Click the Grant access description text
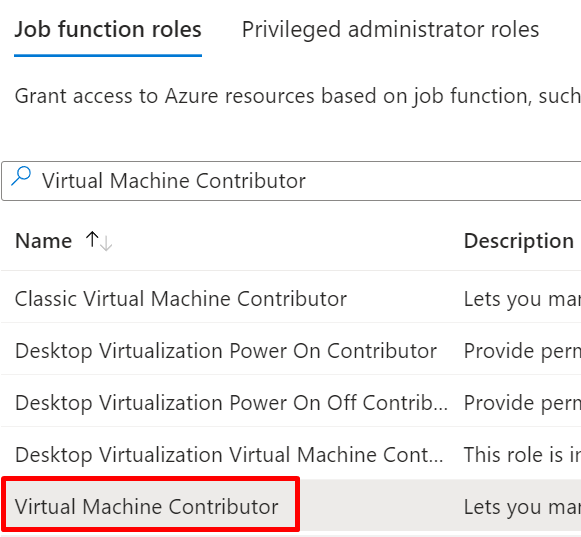Screen dimensions: 581x537 298,96
